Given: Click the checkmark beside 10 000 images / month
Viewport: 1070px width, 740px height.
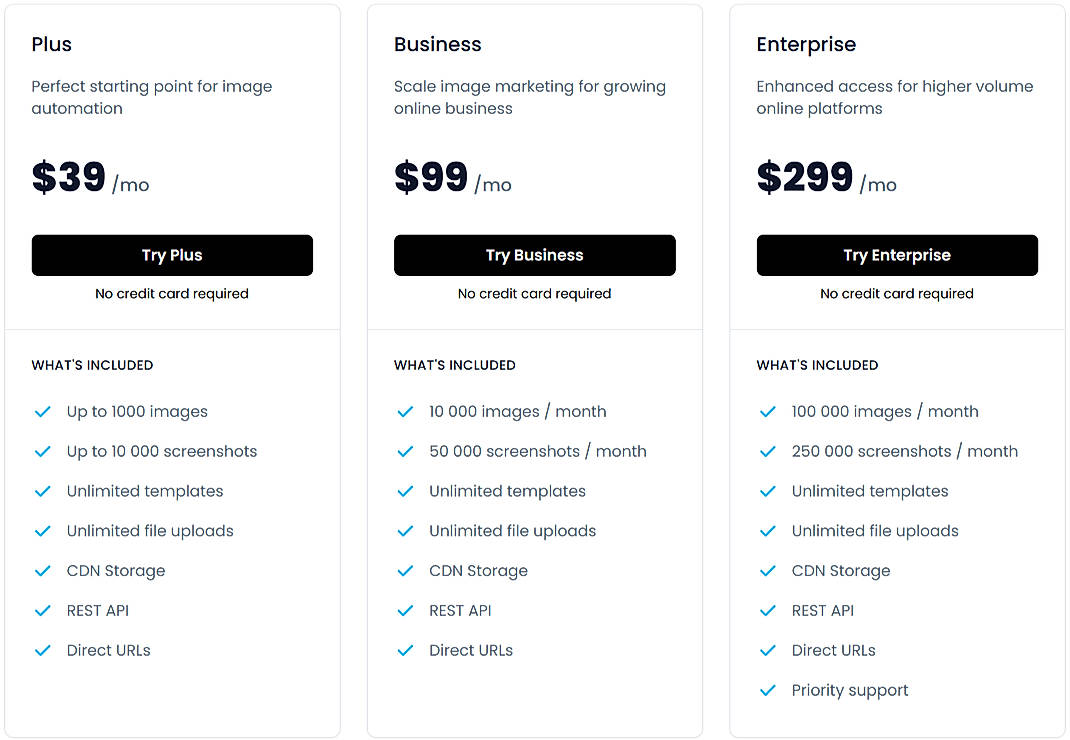Looking at the screenshot, I should pos(406,411).
